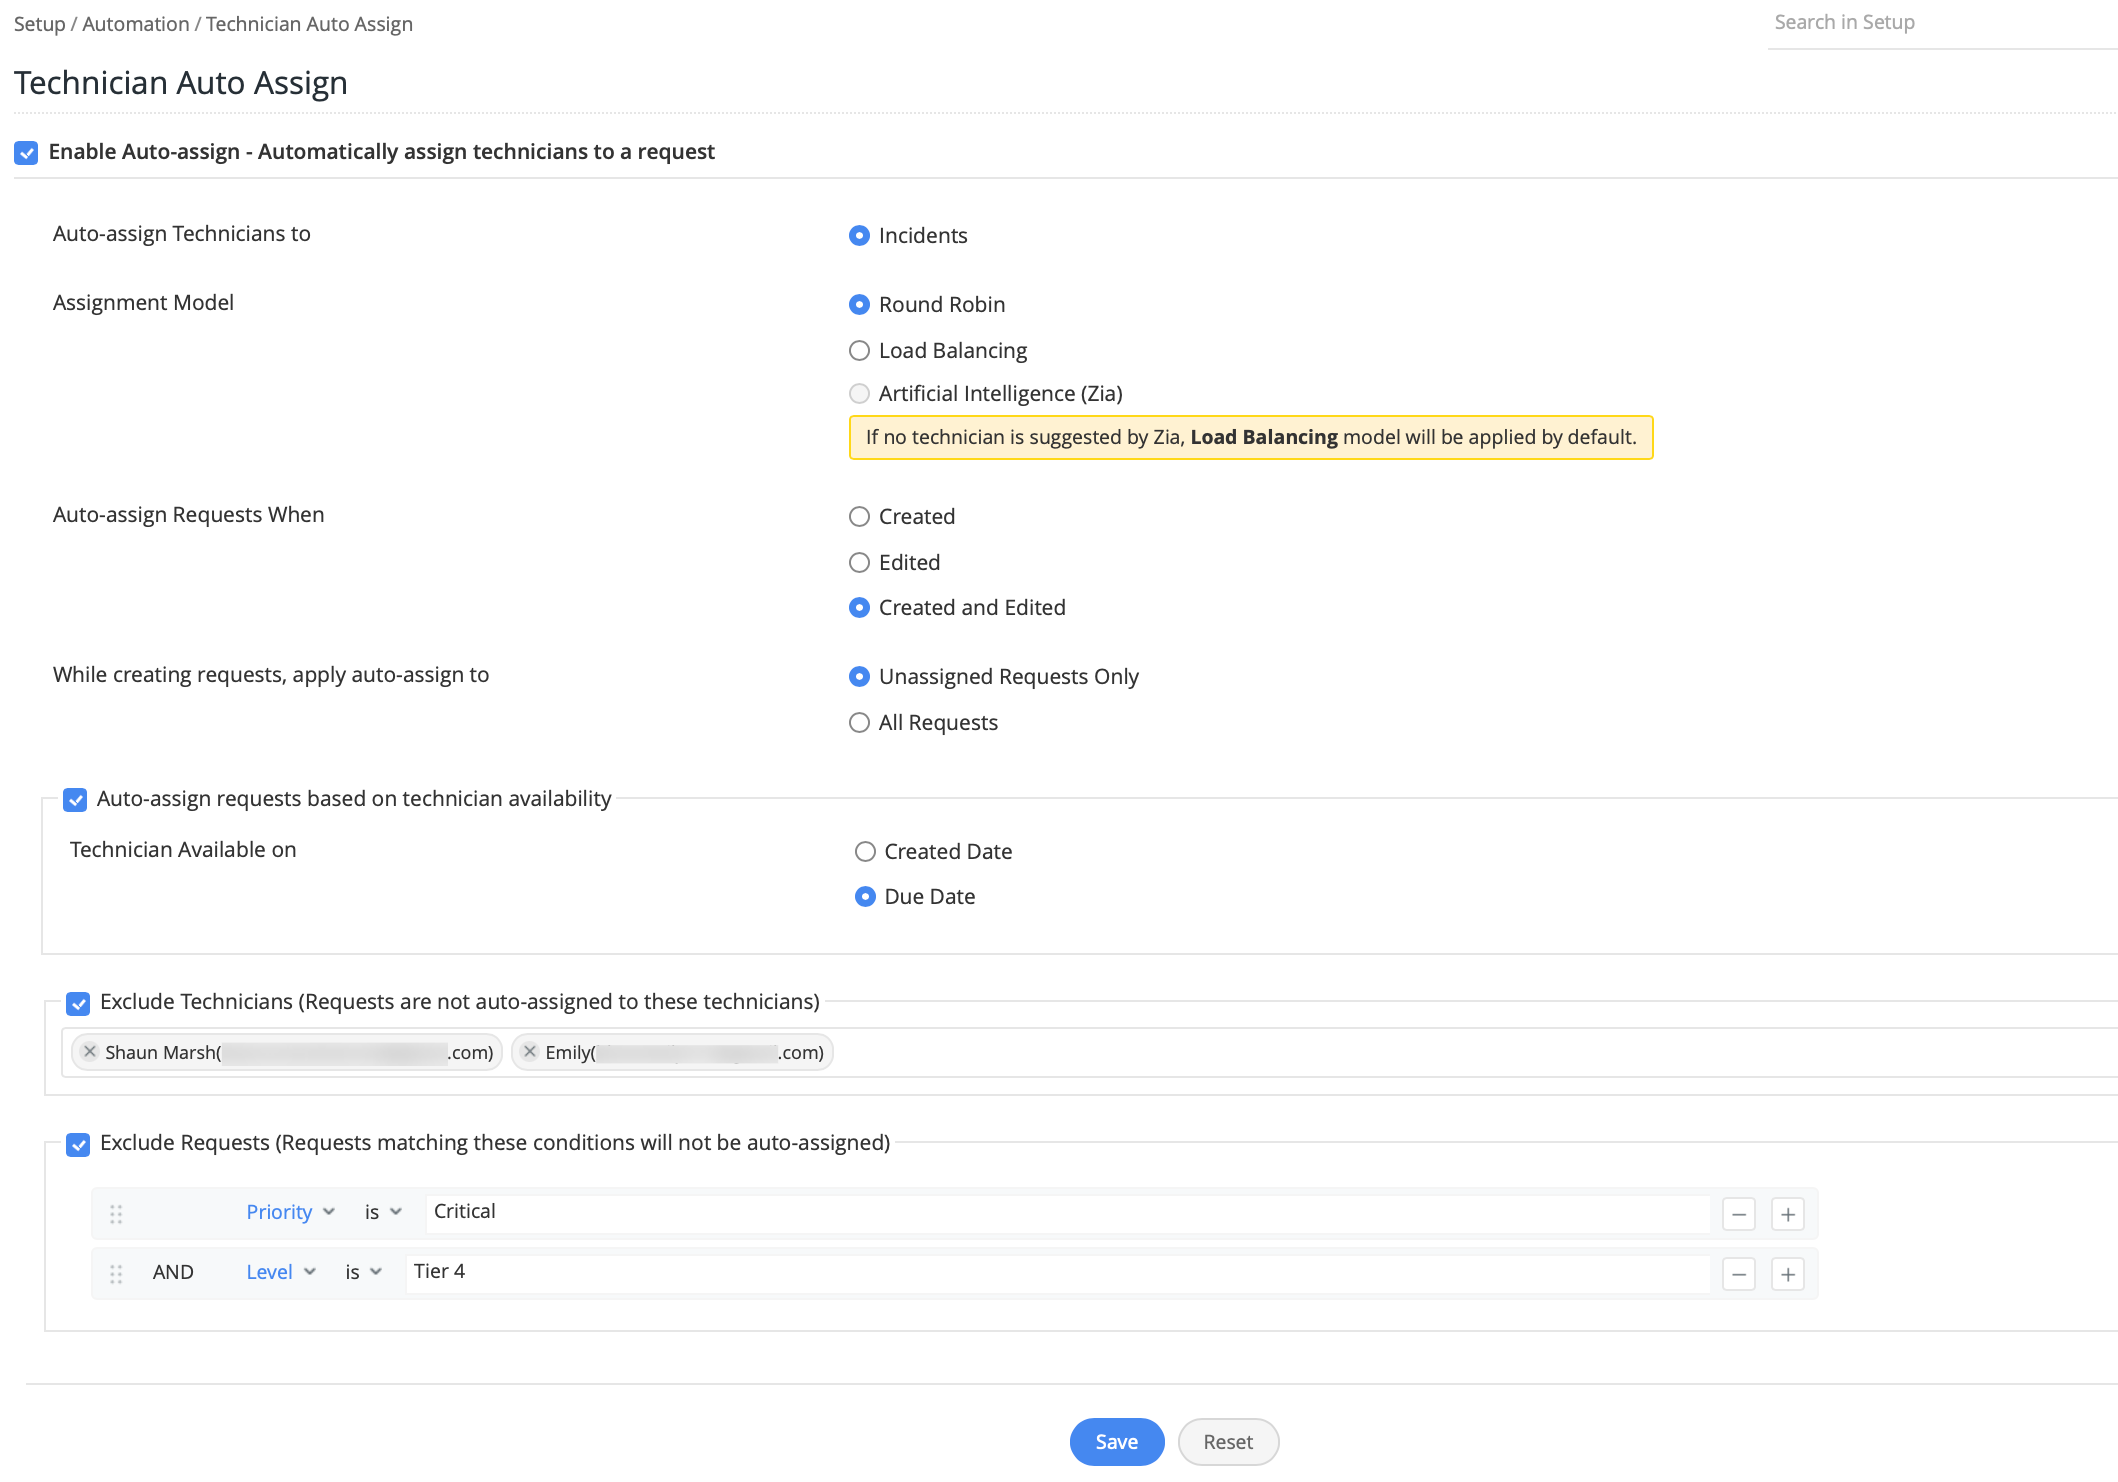Add condition after Level row
This screenshot has height=1482, width=2118.
[1788, 1274]
